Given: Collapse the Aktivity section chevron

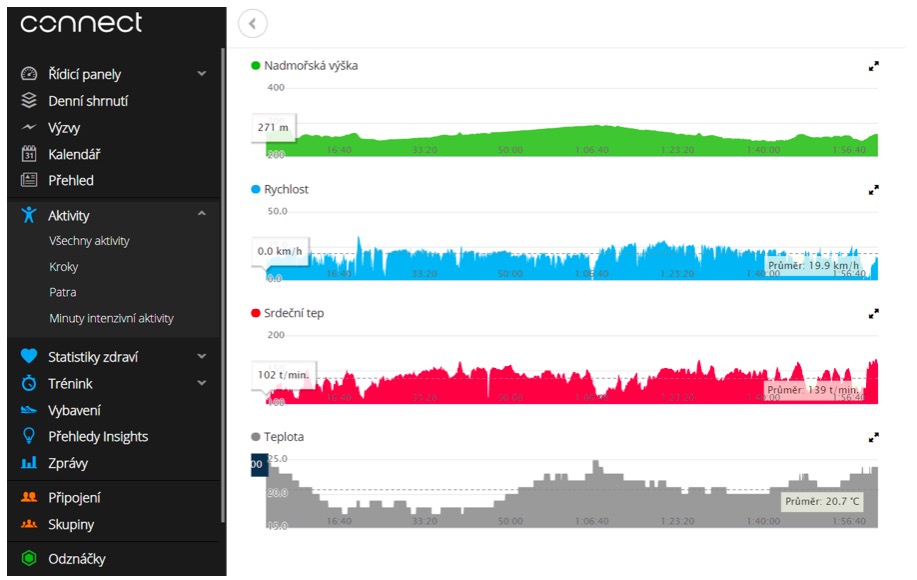Looking at the screenshot, I should point(202,214).
